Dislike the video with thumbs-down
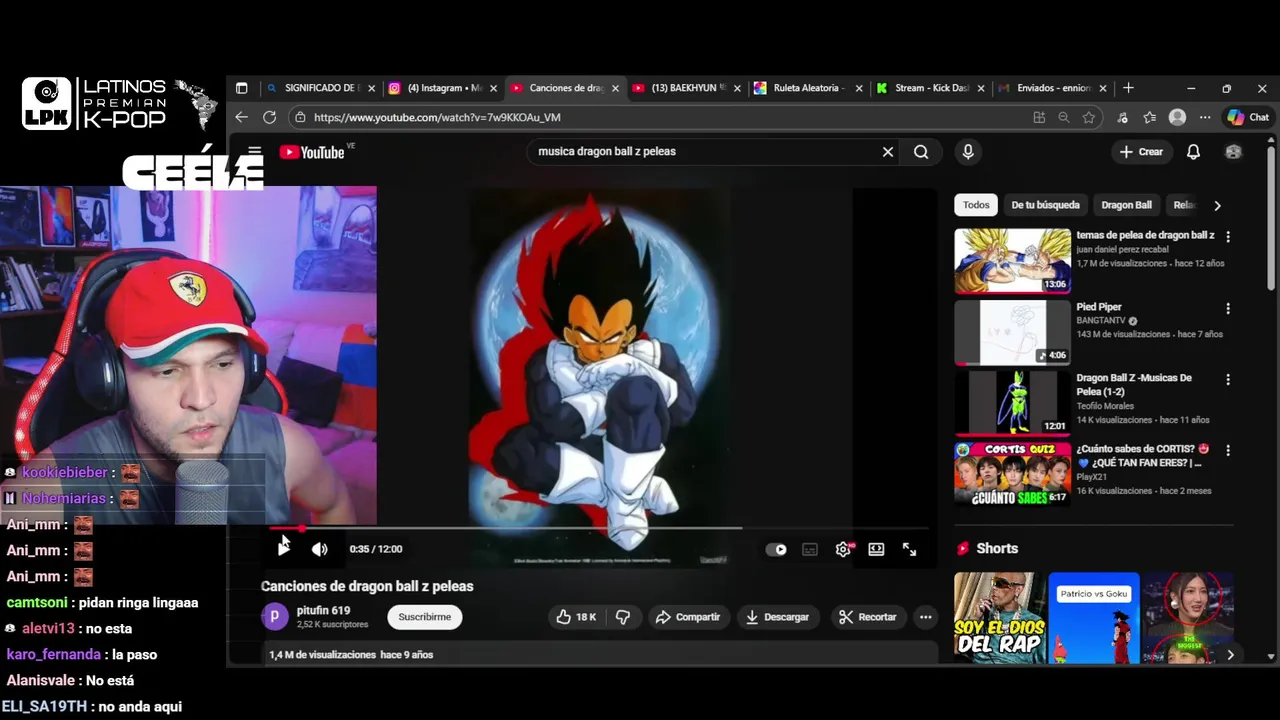Screen dimensions: 1280x720 [622, 617]
